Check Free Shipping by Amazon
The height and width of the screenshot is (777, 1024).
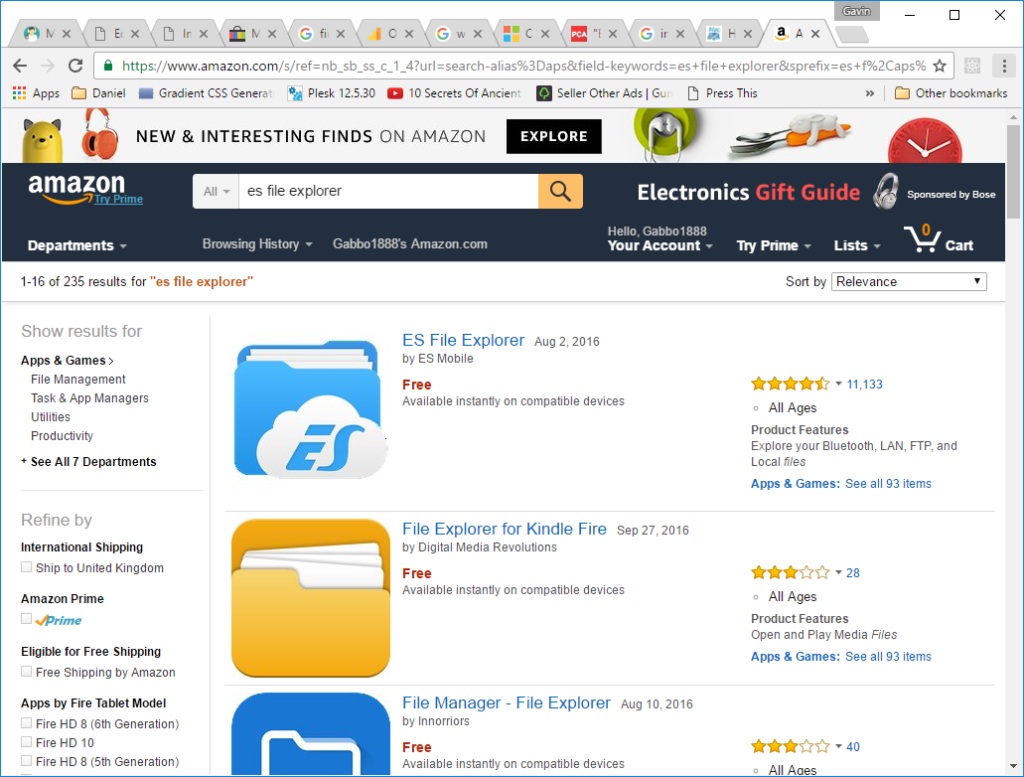point(26,671)
